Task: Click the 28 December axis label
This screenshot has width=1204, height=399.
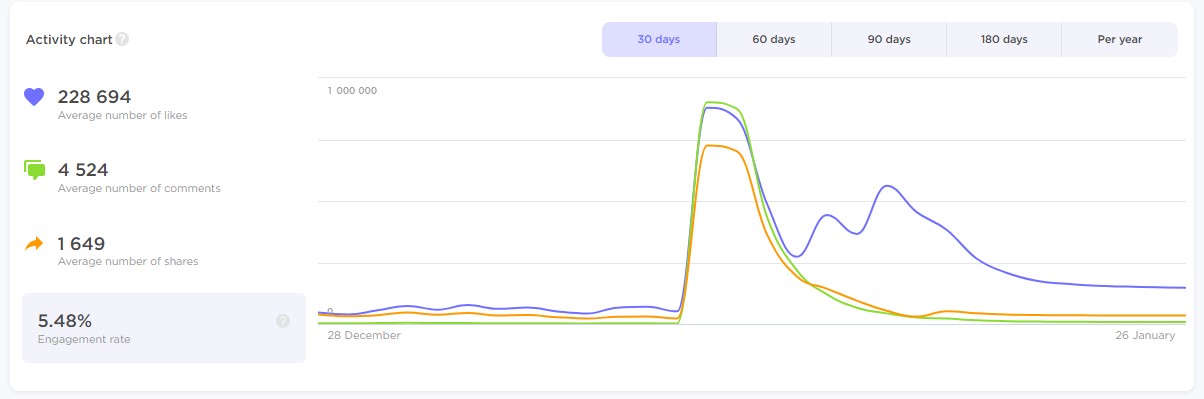Action: click(x=364, y=336)
